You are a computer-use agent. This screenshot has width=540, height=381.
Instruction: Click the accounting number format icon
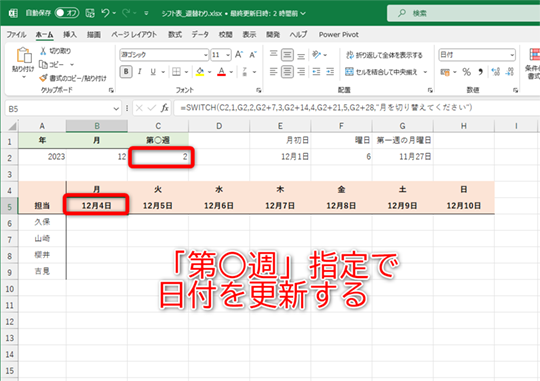click(x=445, y=72)
